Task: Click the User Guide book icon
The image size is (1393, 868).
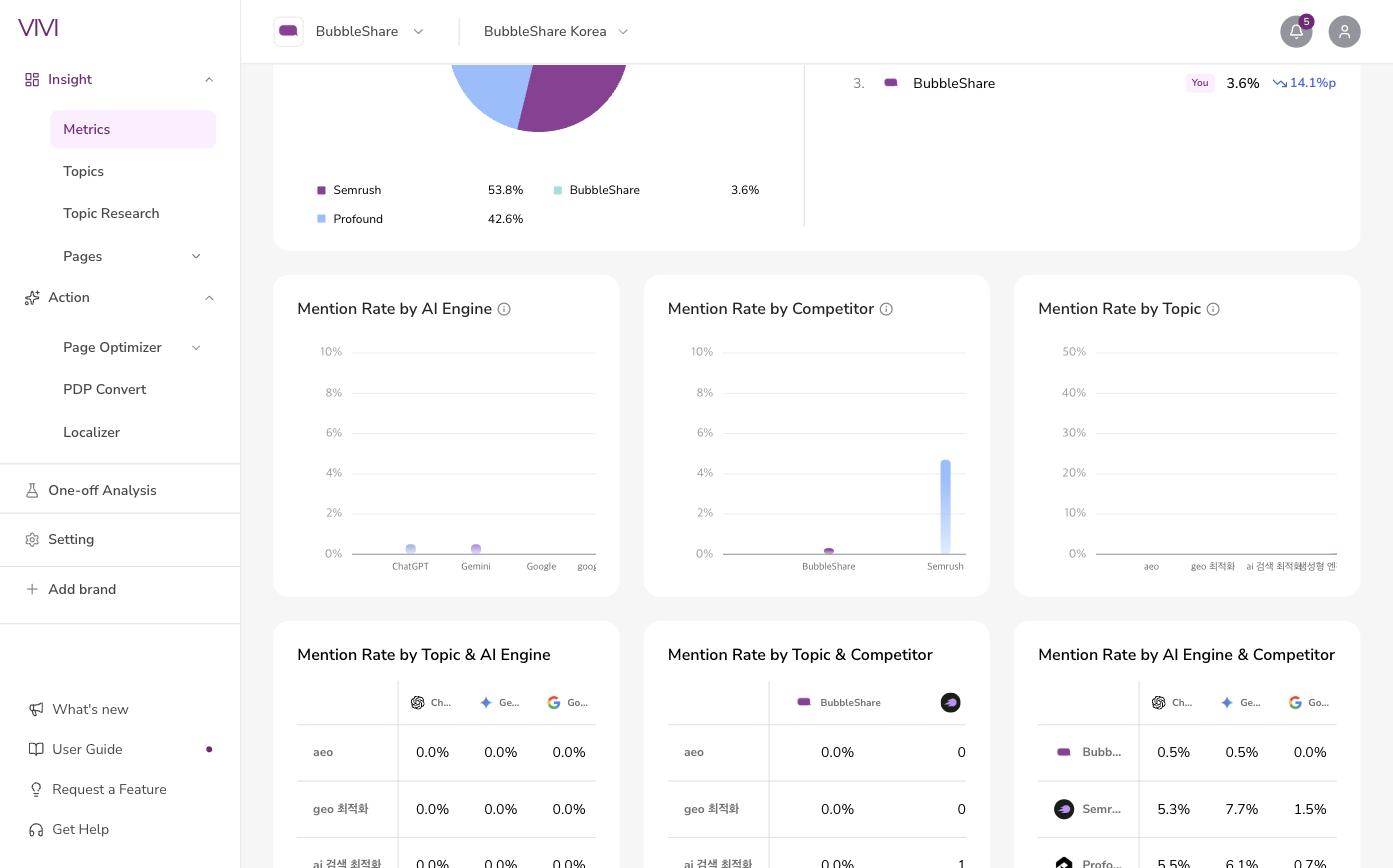Action: pyautogui.click(x=36, y=749)
